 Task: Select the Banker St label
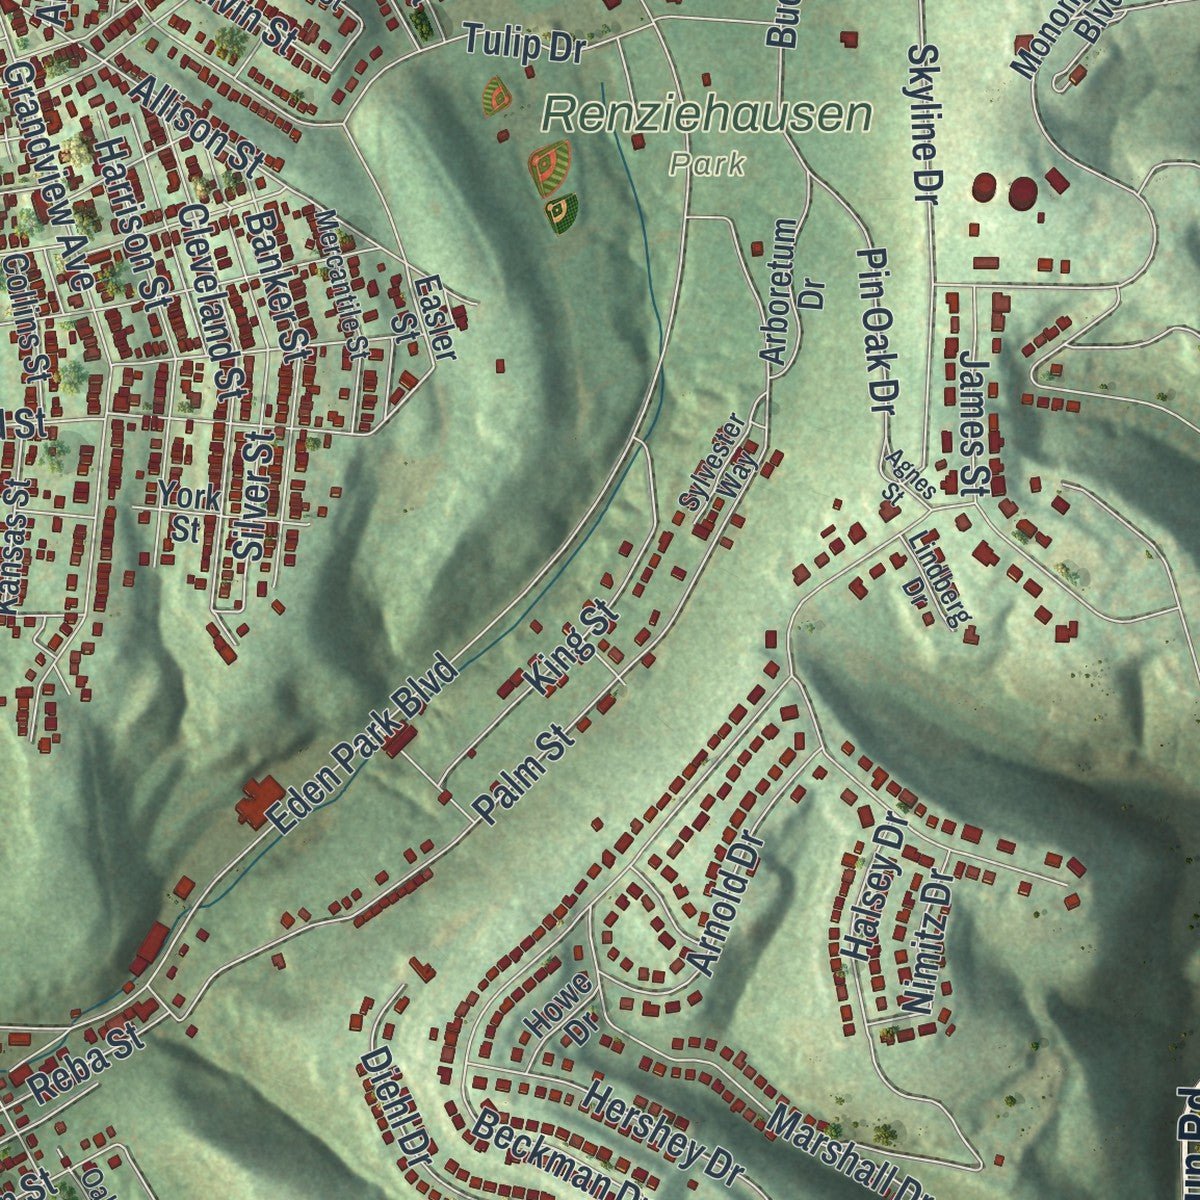(x=279, y=285)
